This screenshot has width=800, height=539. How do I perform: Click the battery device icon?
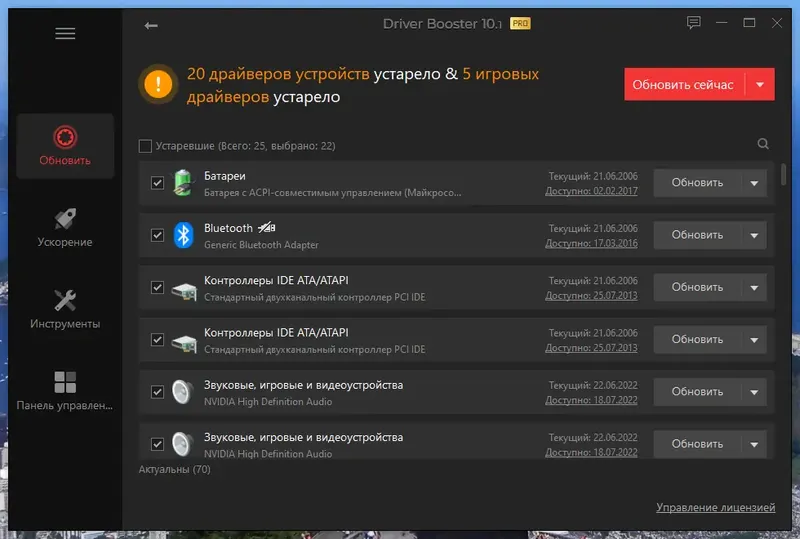[183, 183]
